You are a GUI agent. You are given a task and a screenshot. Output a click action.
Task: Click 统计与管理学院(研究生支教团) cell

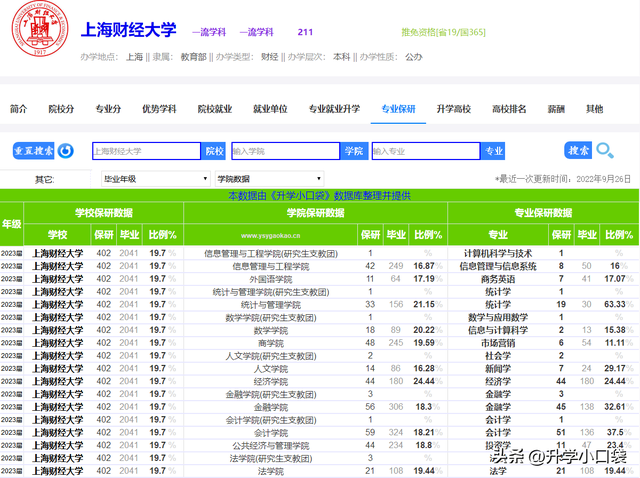(271, 292)
